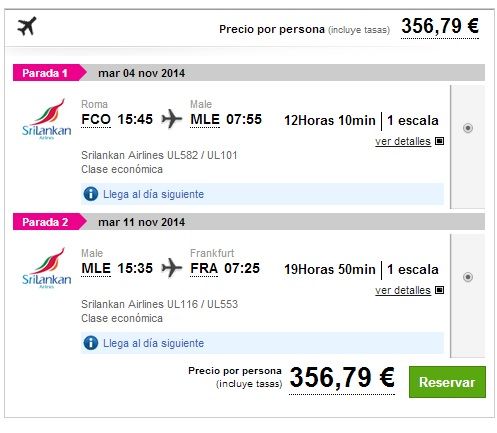This screenshot has height=433, width=497.
Task: Click the top price 356,79 € link
Action: [x=440, y=27]
